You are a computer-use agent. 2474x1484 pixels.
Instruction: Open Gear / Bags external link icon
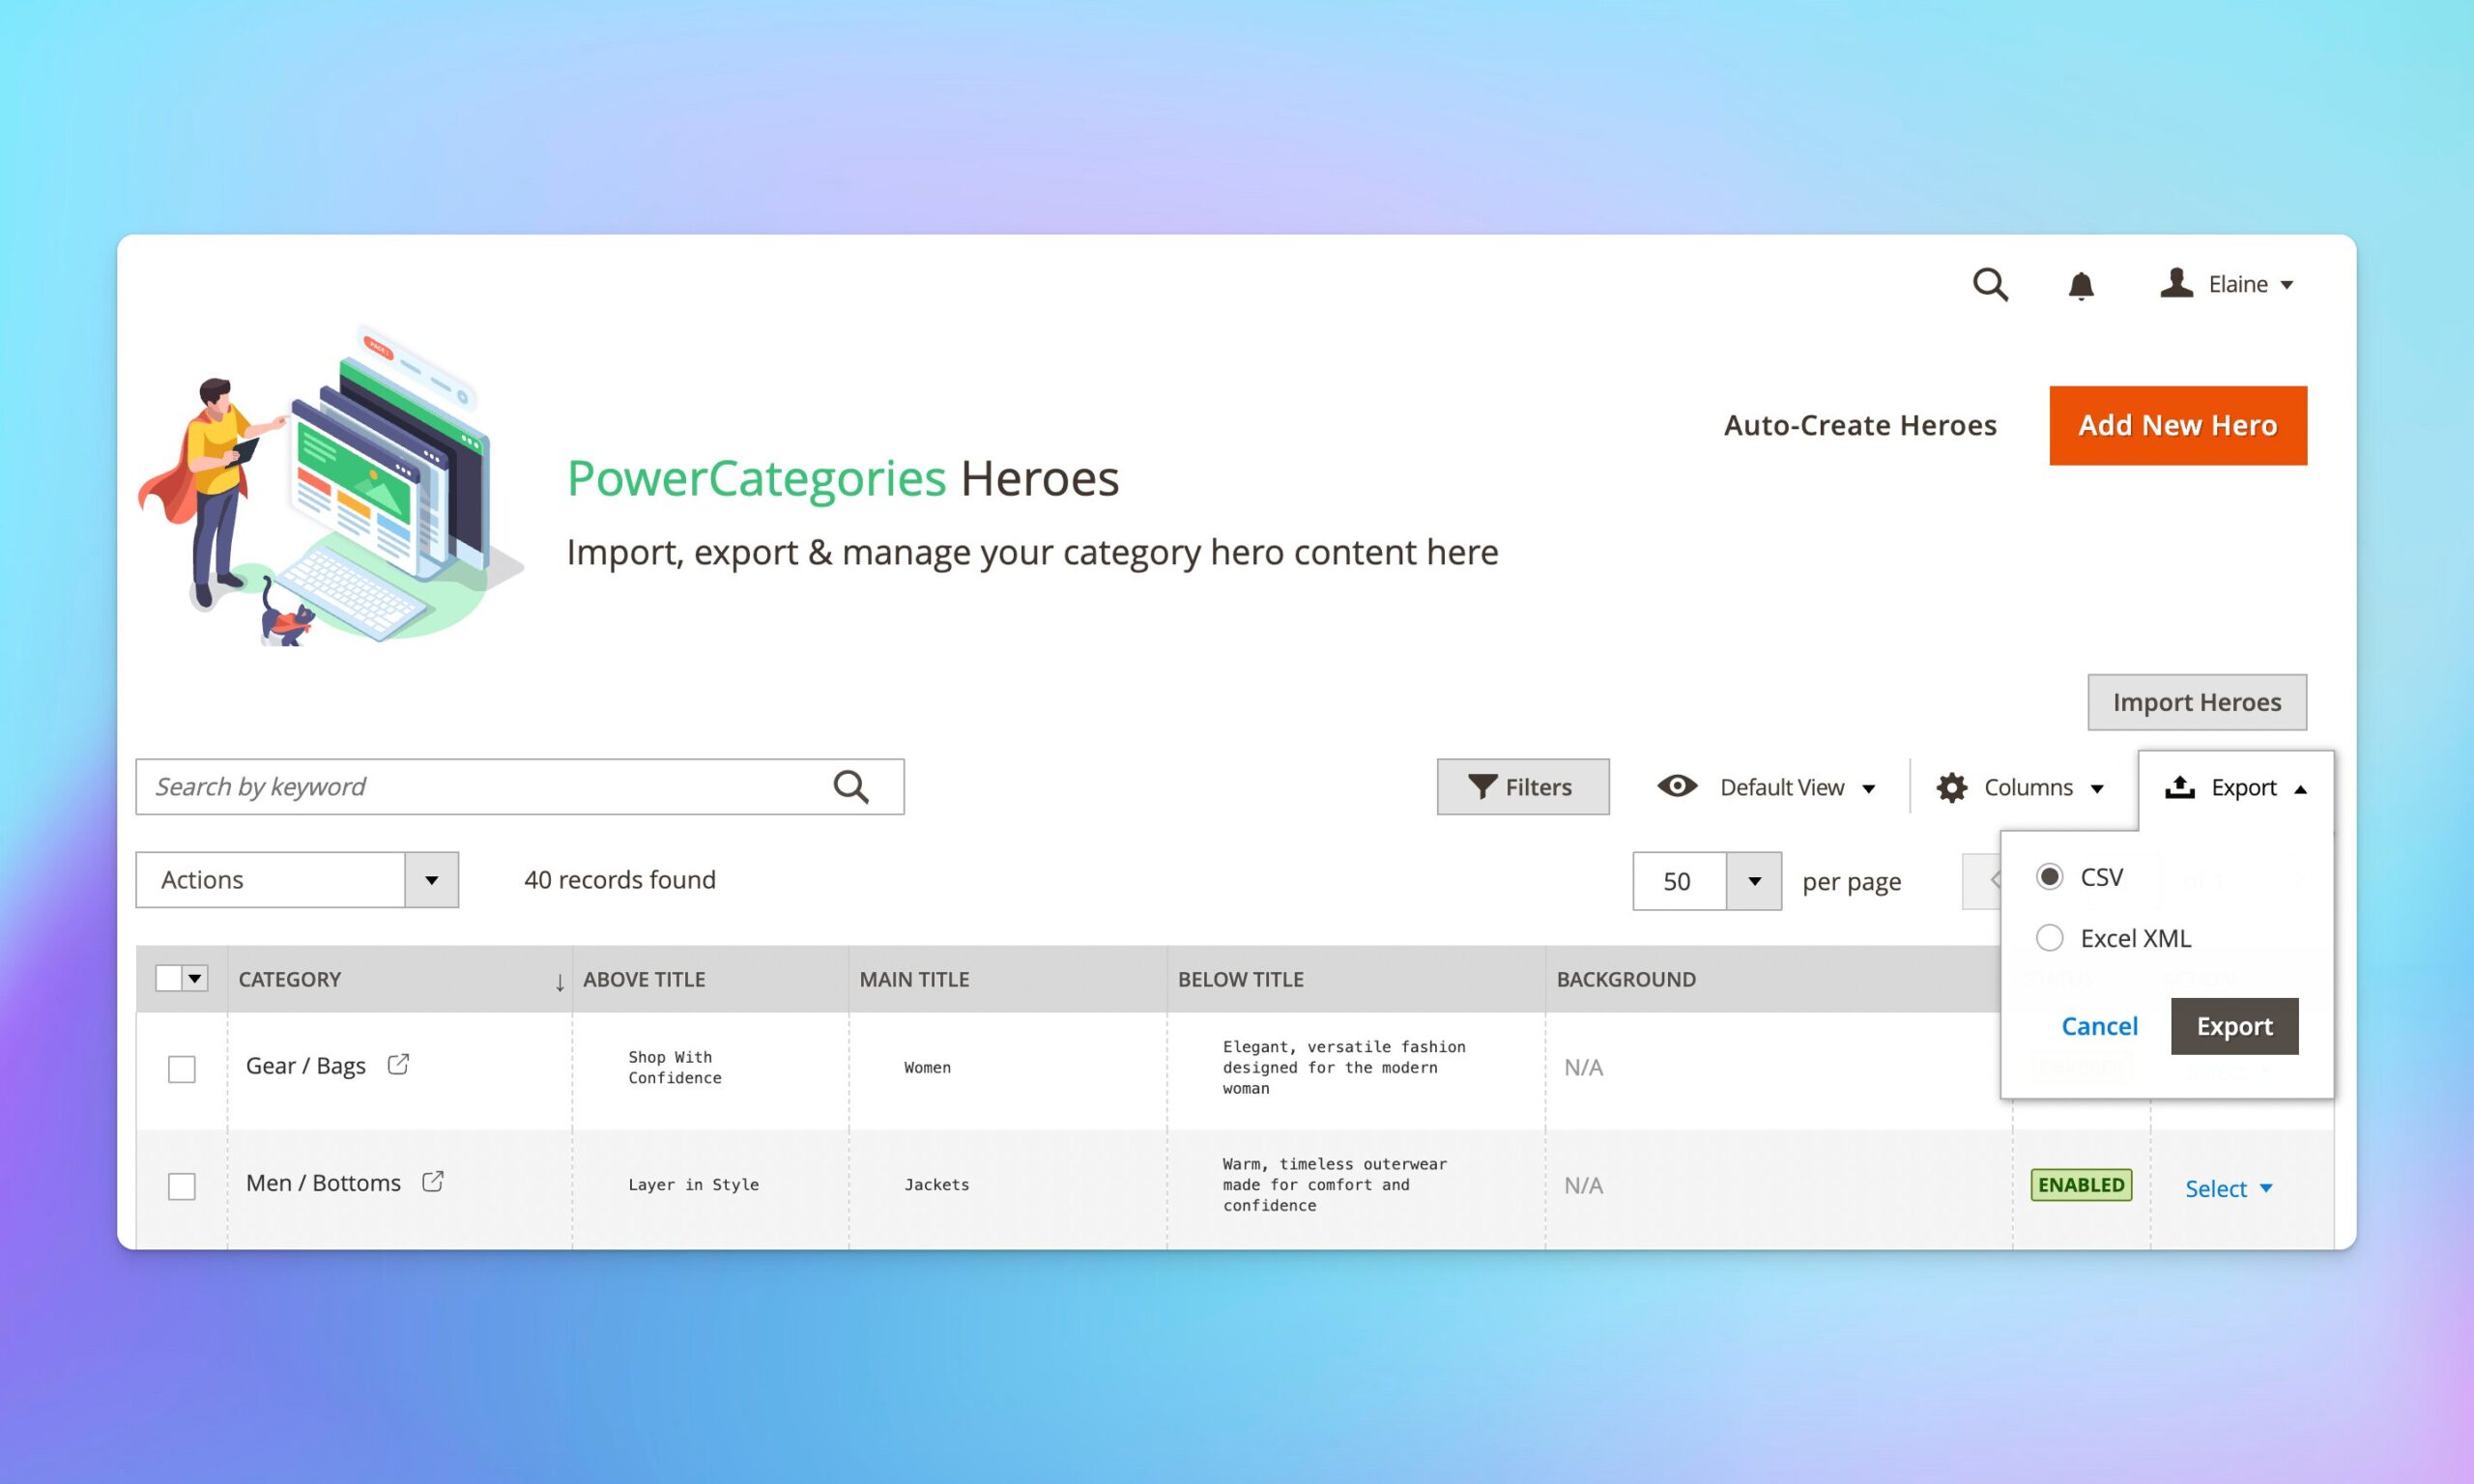point(398,1064)
